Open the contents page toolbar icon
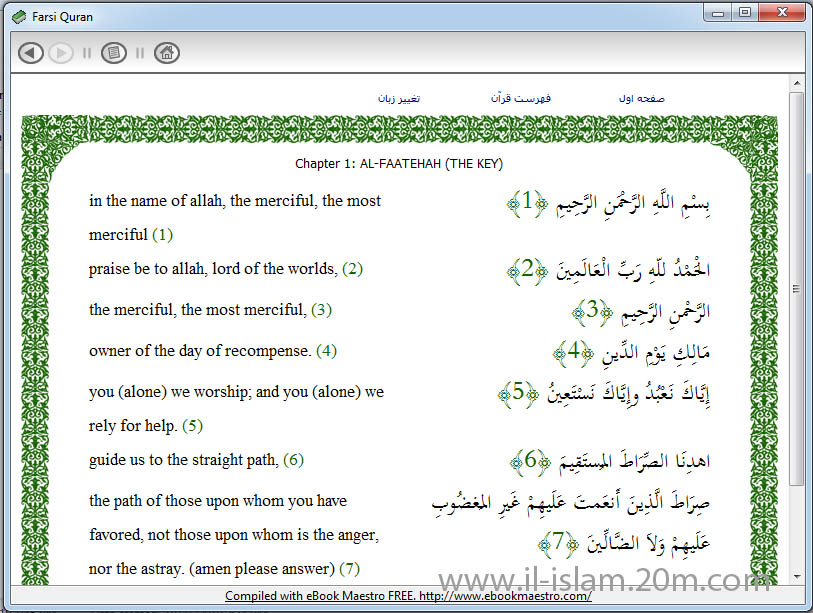Screen dimensions: 813x613 pos(114,53)
